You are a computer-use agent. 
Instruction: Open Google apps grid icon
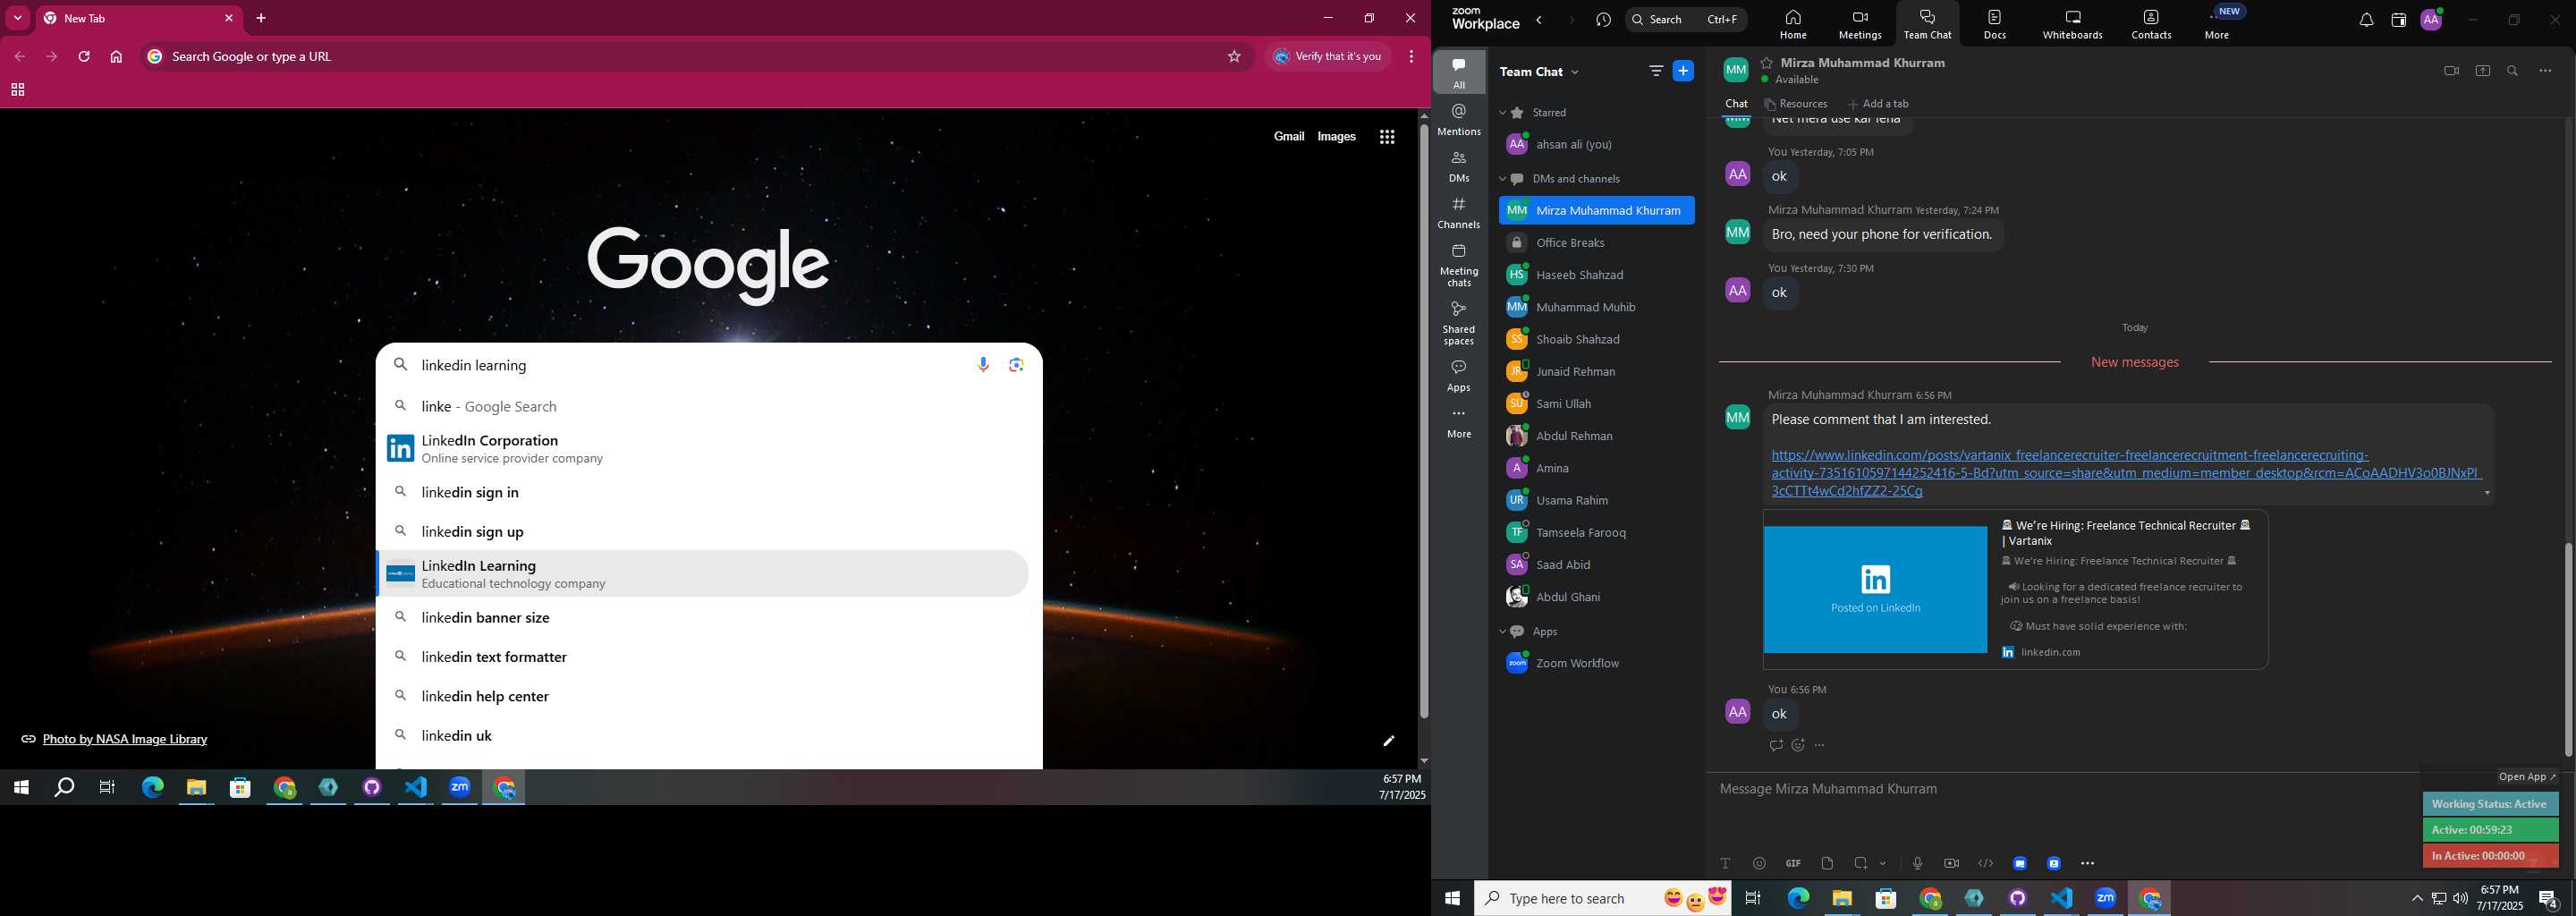1387,137
